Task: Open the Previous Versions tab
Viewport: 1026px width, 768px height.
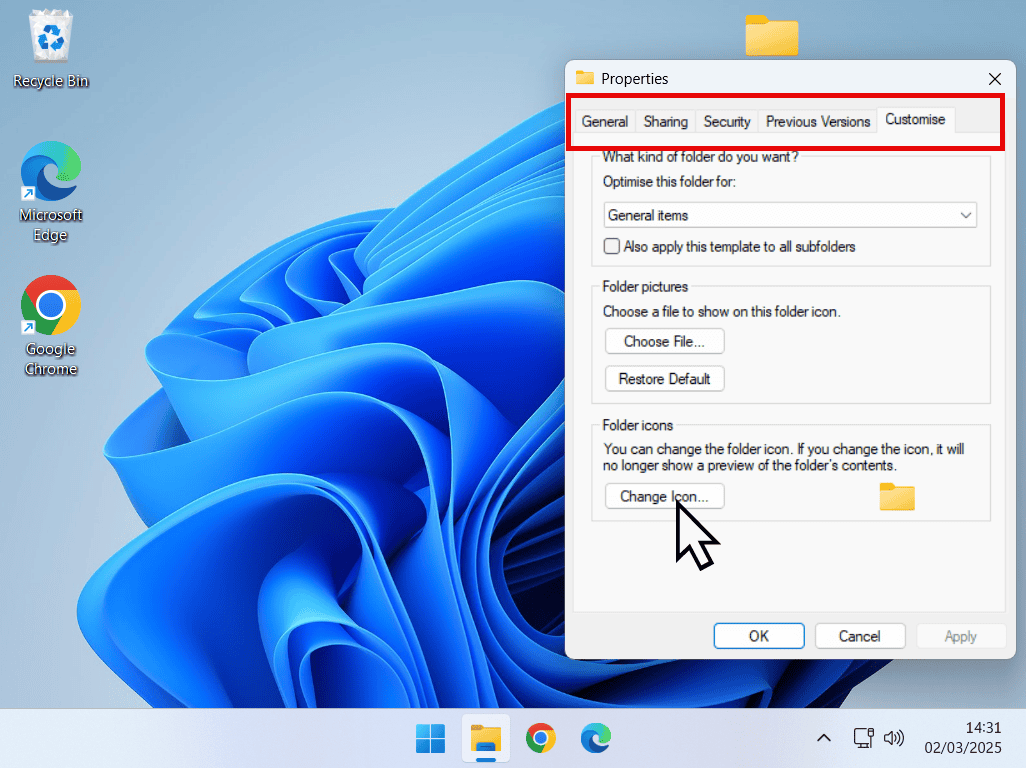Action: (x=817, y=121)
